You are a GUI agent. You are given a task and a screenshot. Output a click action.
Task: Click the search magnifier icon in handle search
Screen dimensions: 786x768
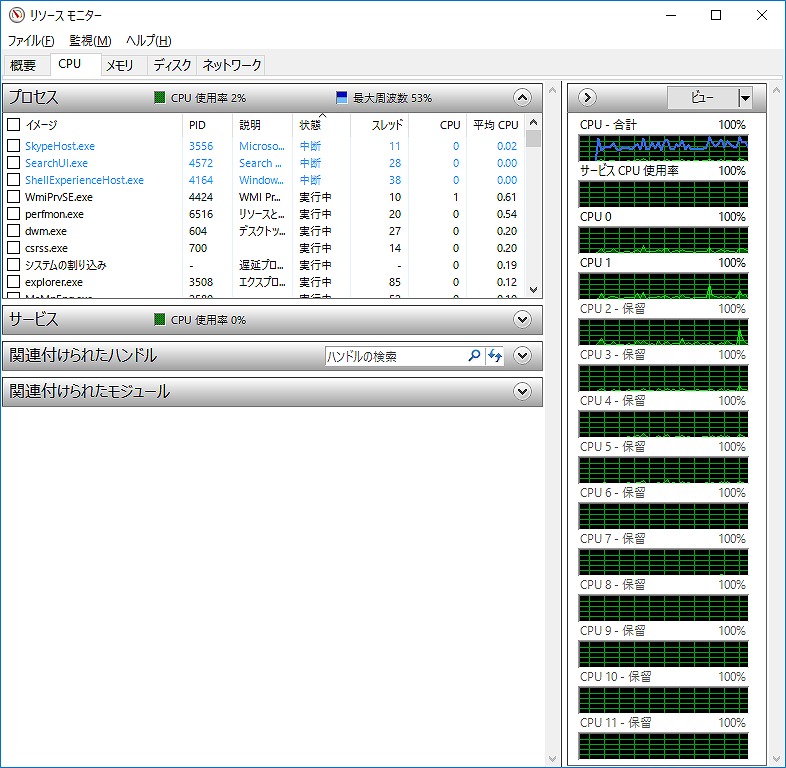(x=475, y=356)
